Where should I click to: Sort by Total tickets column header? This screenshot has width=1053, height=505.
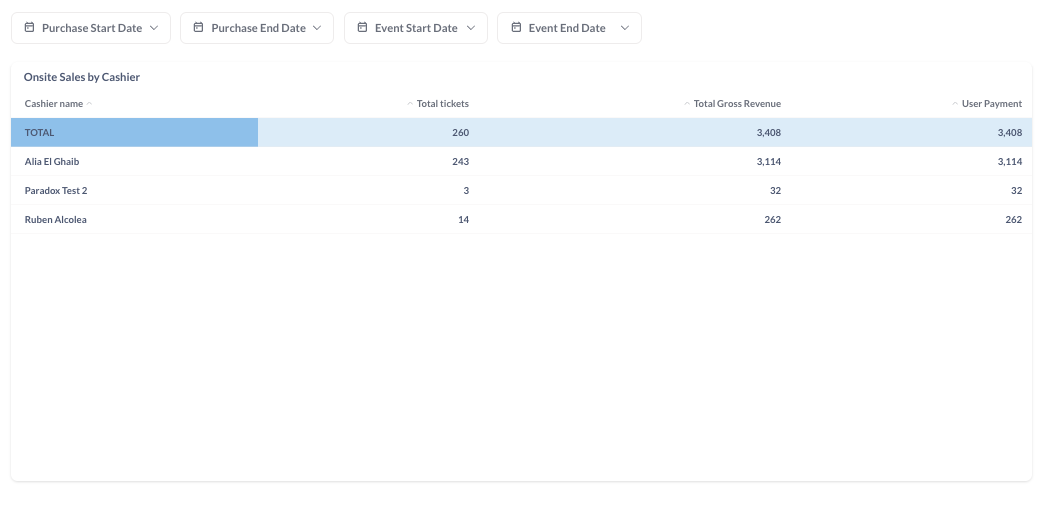pyautogui.click(x=443, y=103)
